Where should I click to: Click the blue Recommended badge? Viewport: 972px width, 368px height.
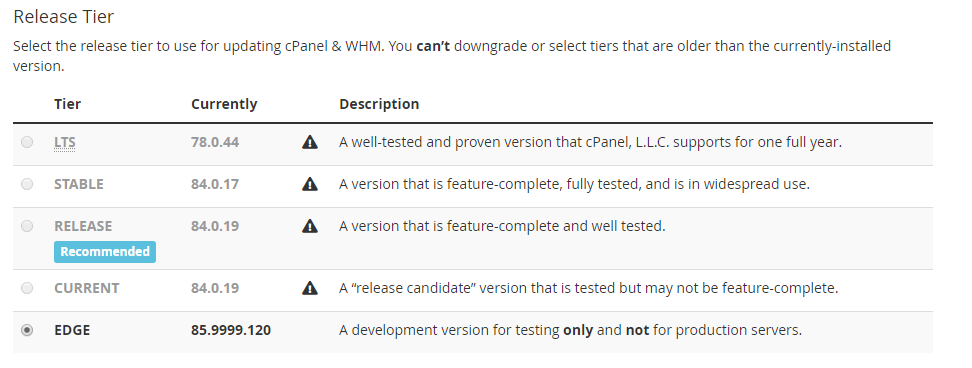click(105, 252)
